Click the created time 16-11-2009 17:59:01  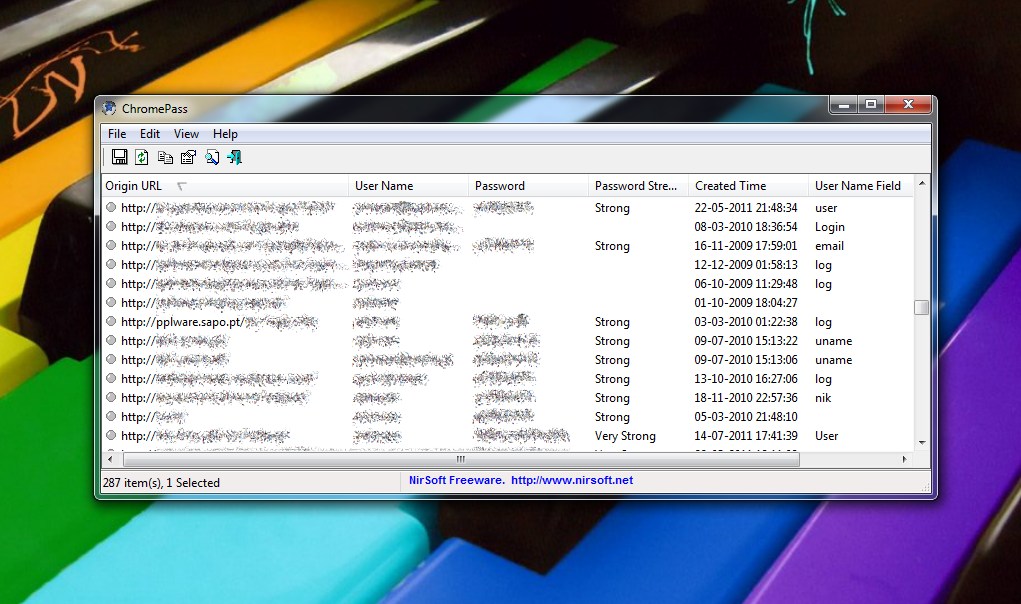(x=746, y=245)
